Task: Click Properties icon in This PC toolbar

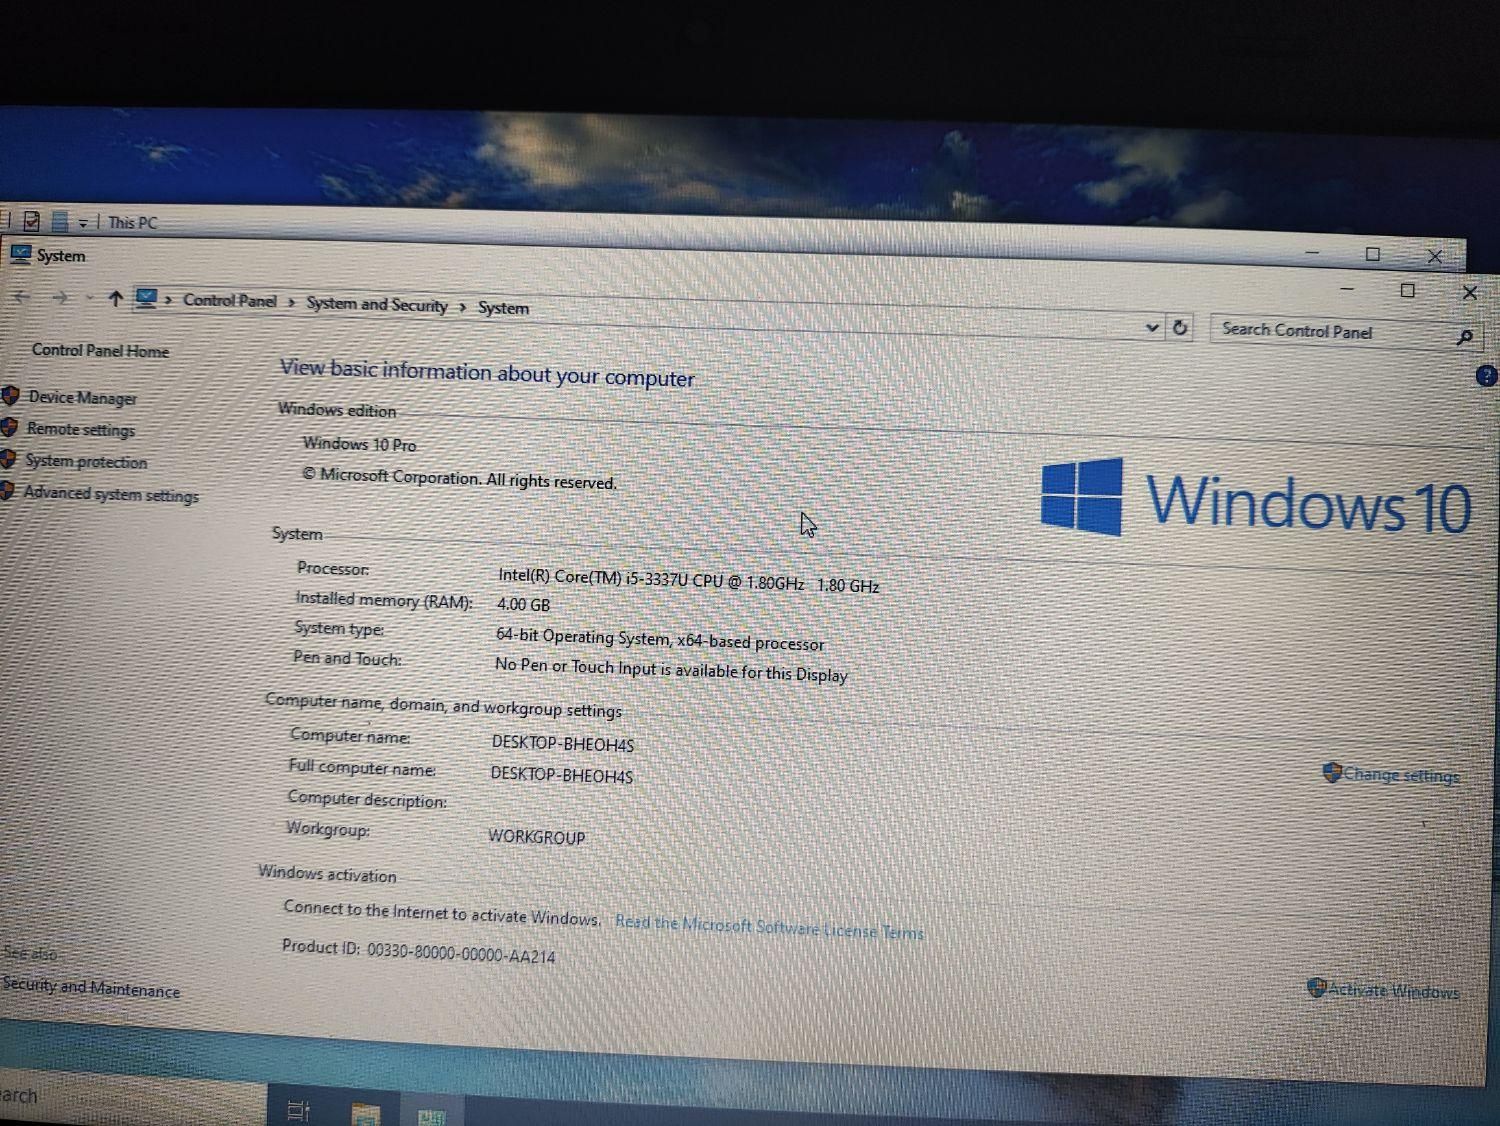Action: [x=32, y=221]
